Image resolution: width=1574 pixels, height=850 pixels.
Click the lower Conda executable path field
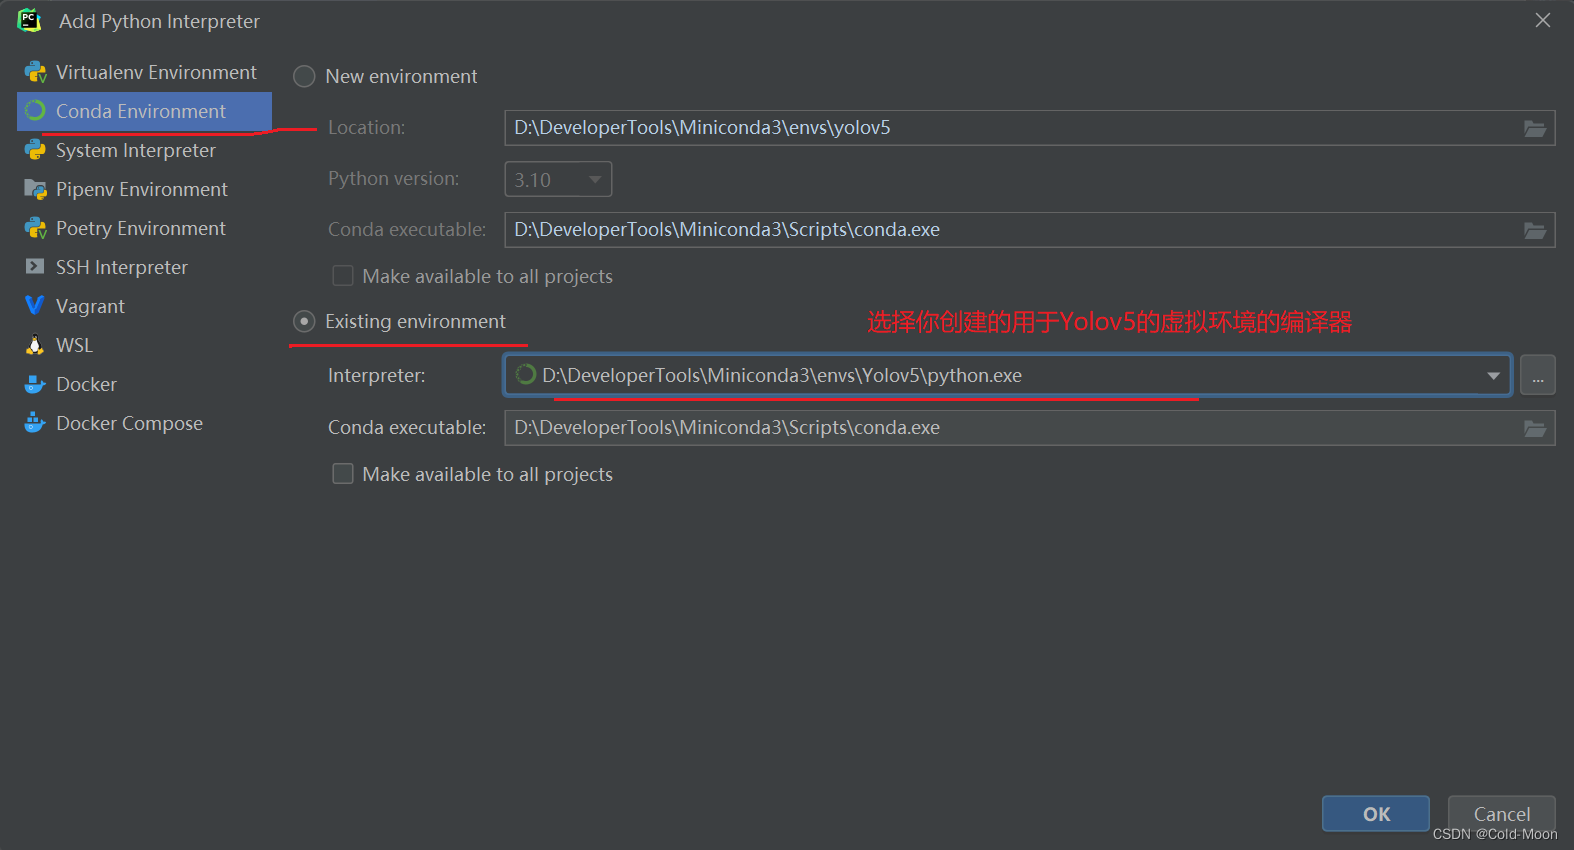pos(1030,428)
